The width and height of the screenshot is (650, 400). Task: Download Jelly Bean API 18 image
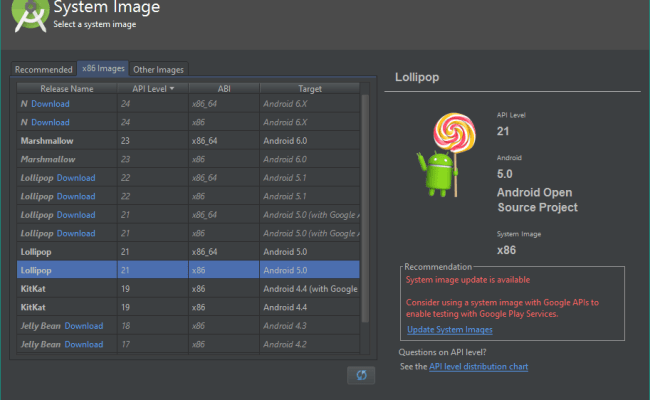[84, 326]
